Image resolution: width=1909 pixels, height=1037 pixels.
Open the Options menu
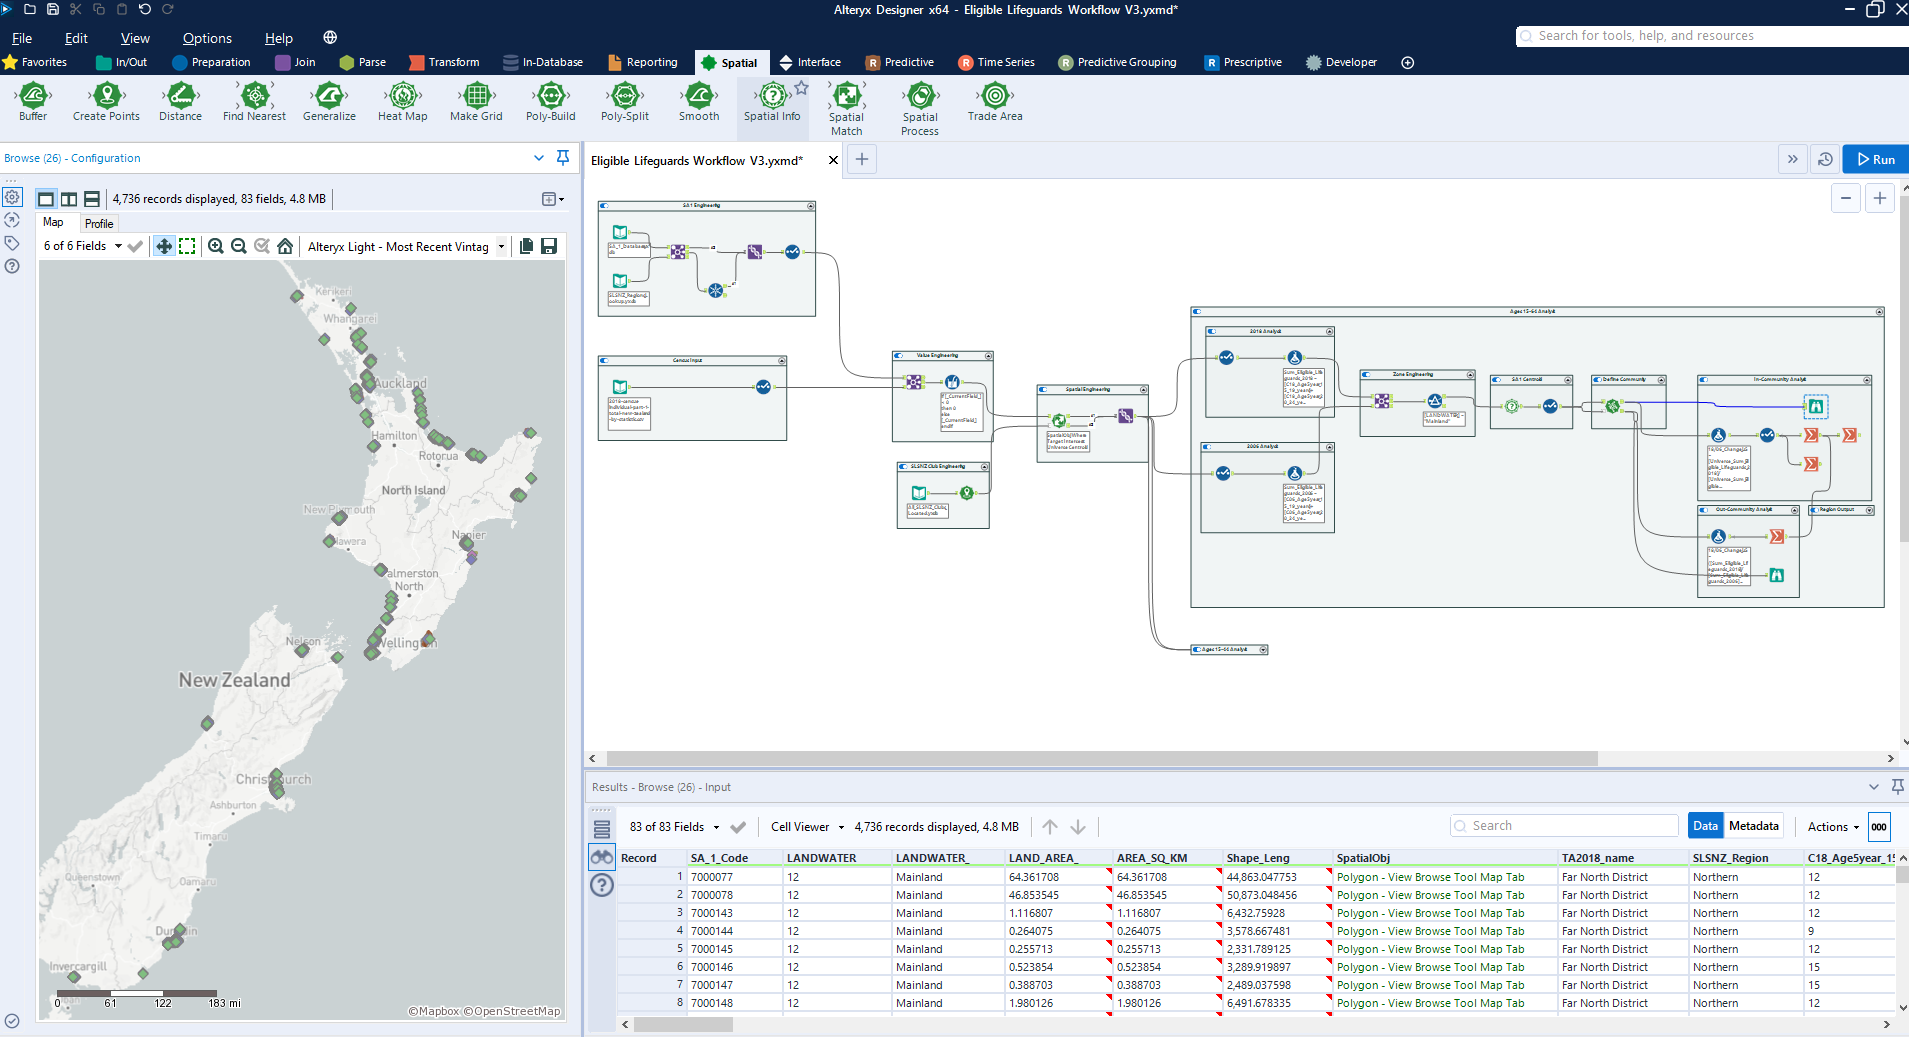[207, 38]
